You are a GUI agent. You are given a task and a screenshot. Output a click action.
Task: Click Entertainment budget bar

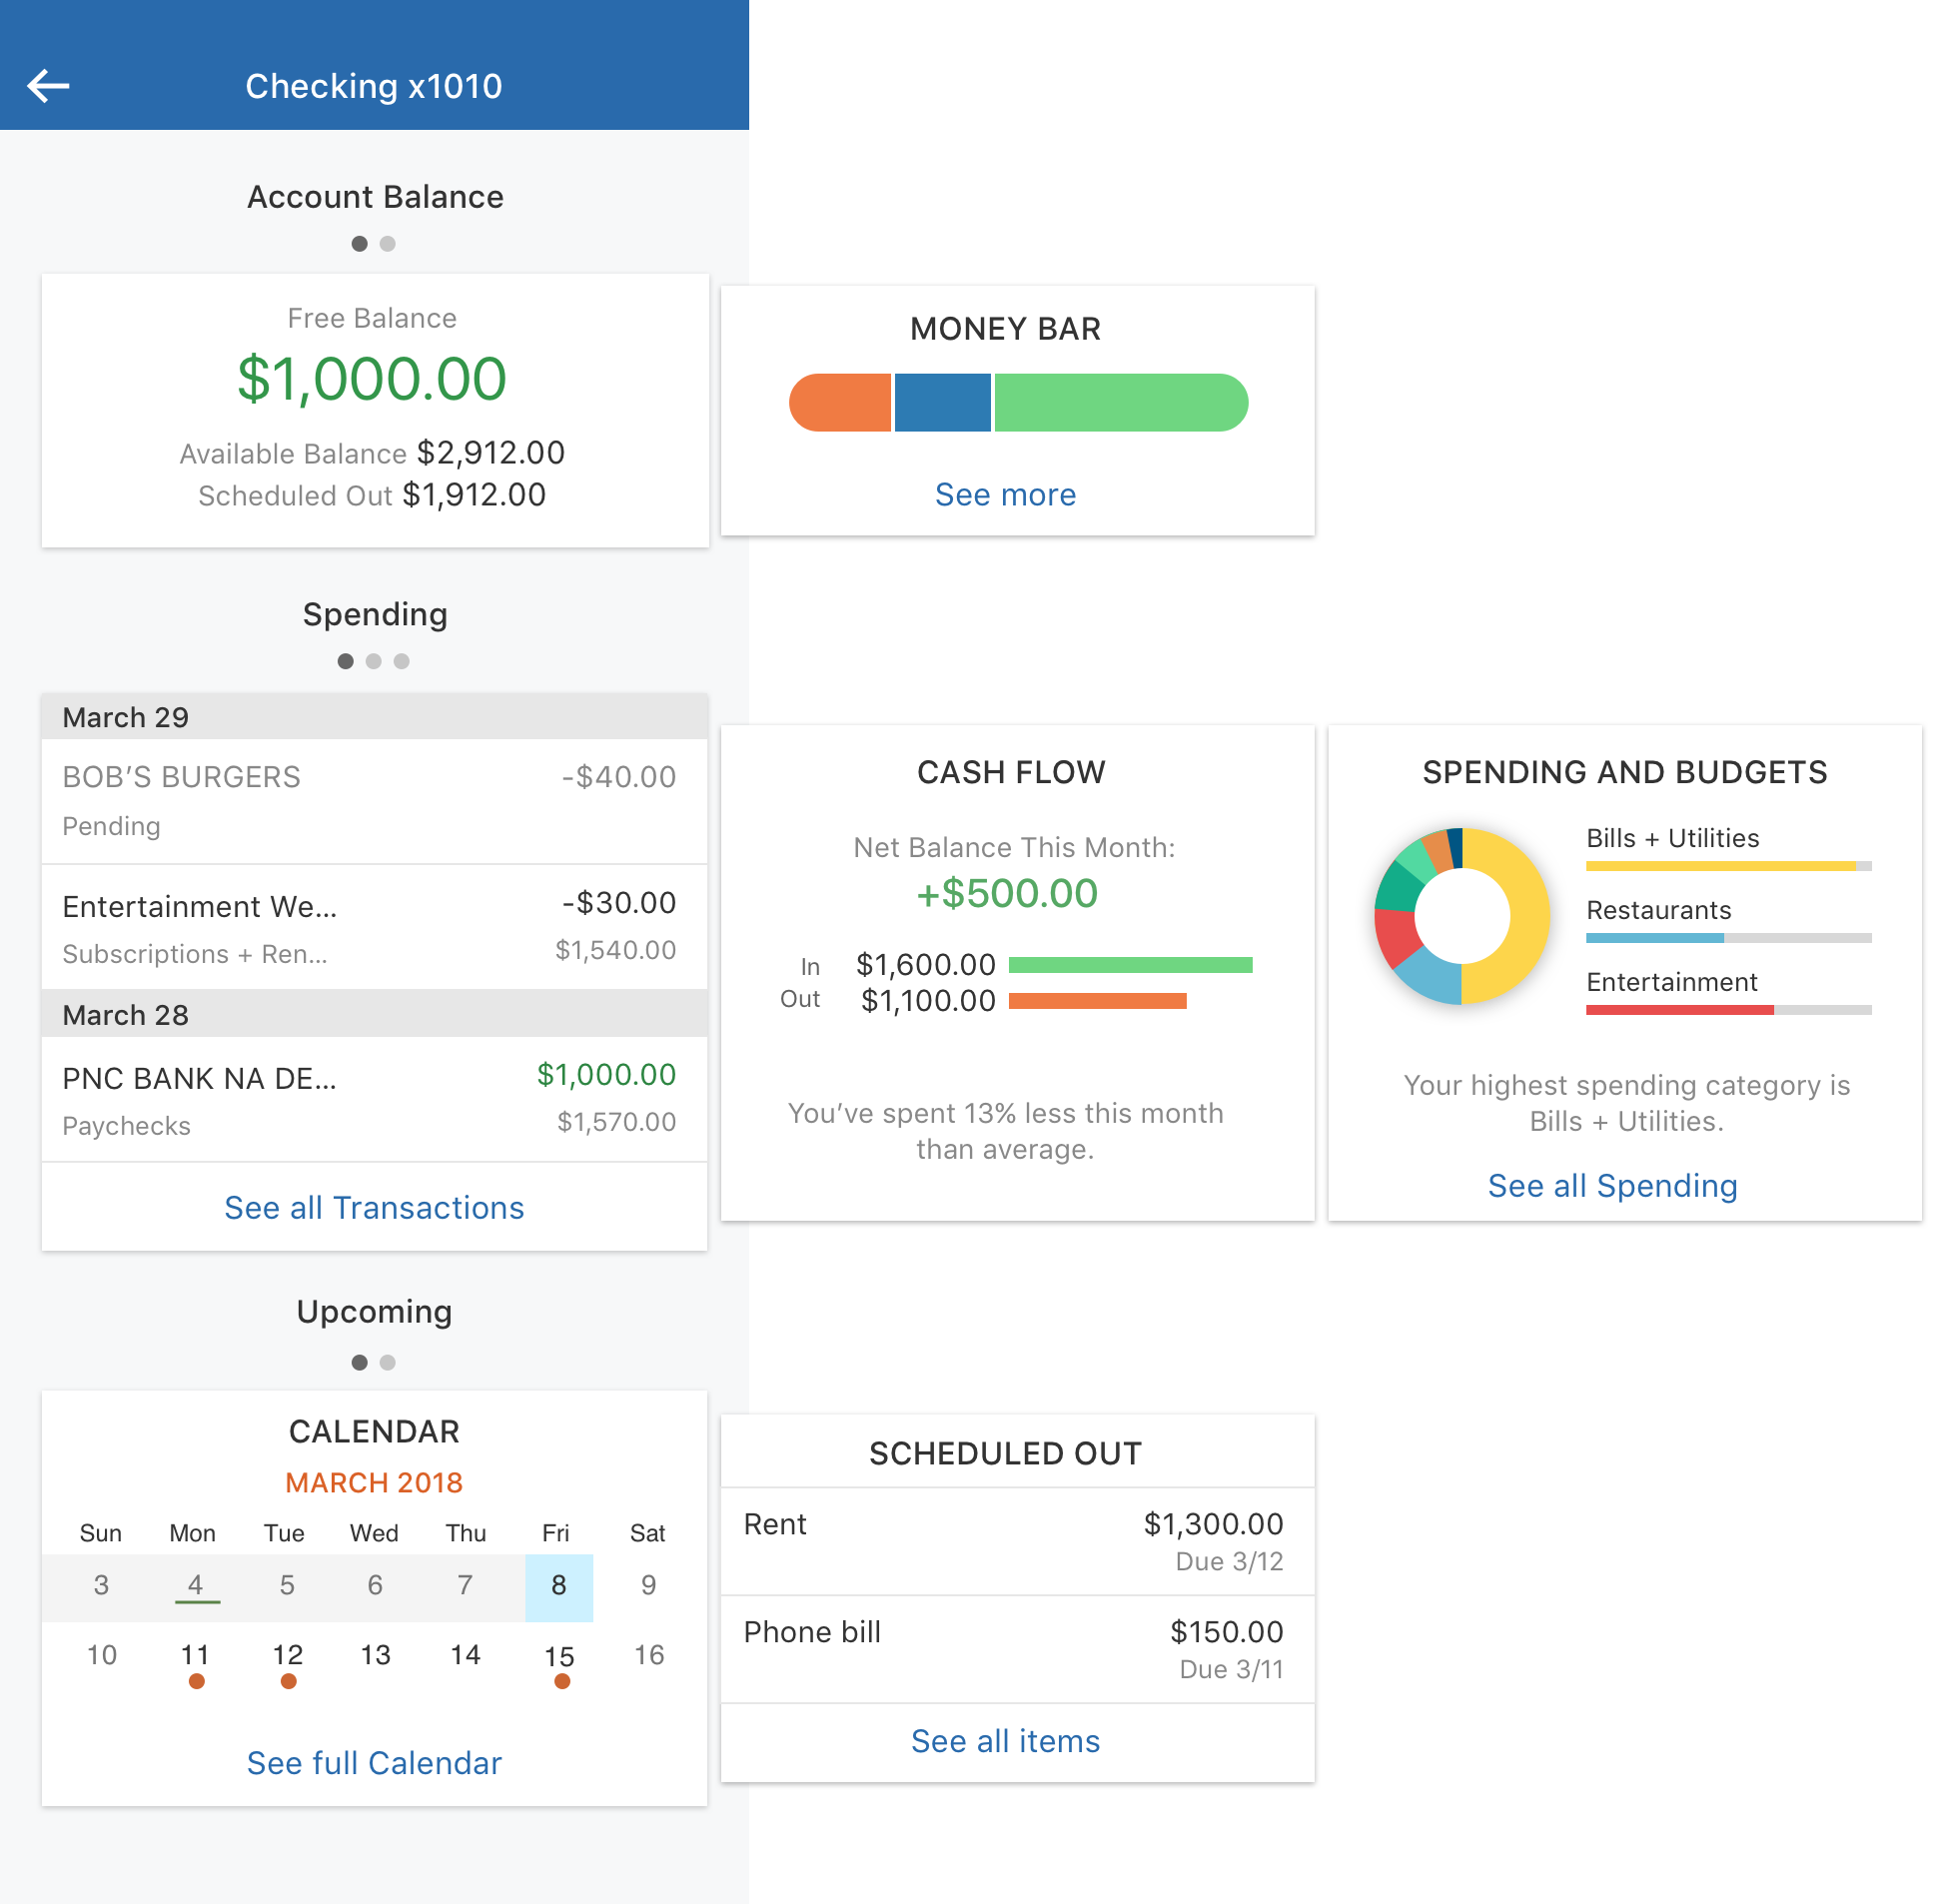tap(1728, 1010)
